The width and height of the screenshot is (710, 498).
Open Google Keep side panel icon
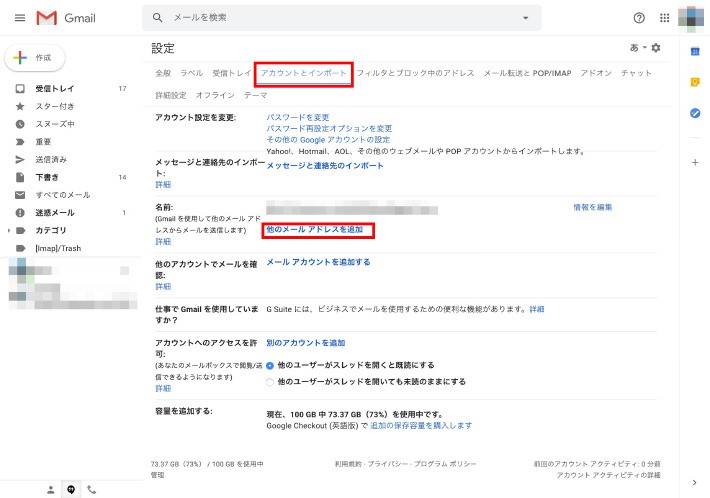coord(695,82)
